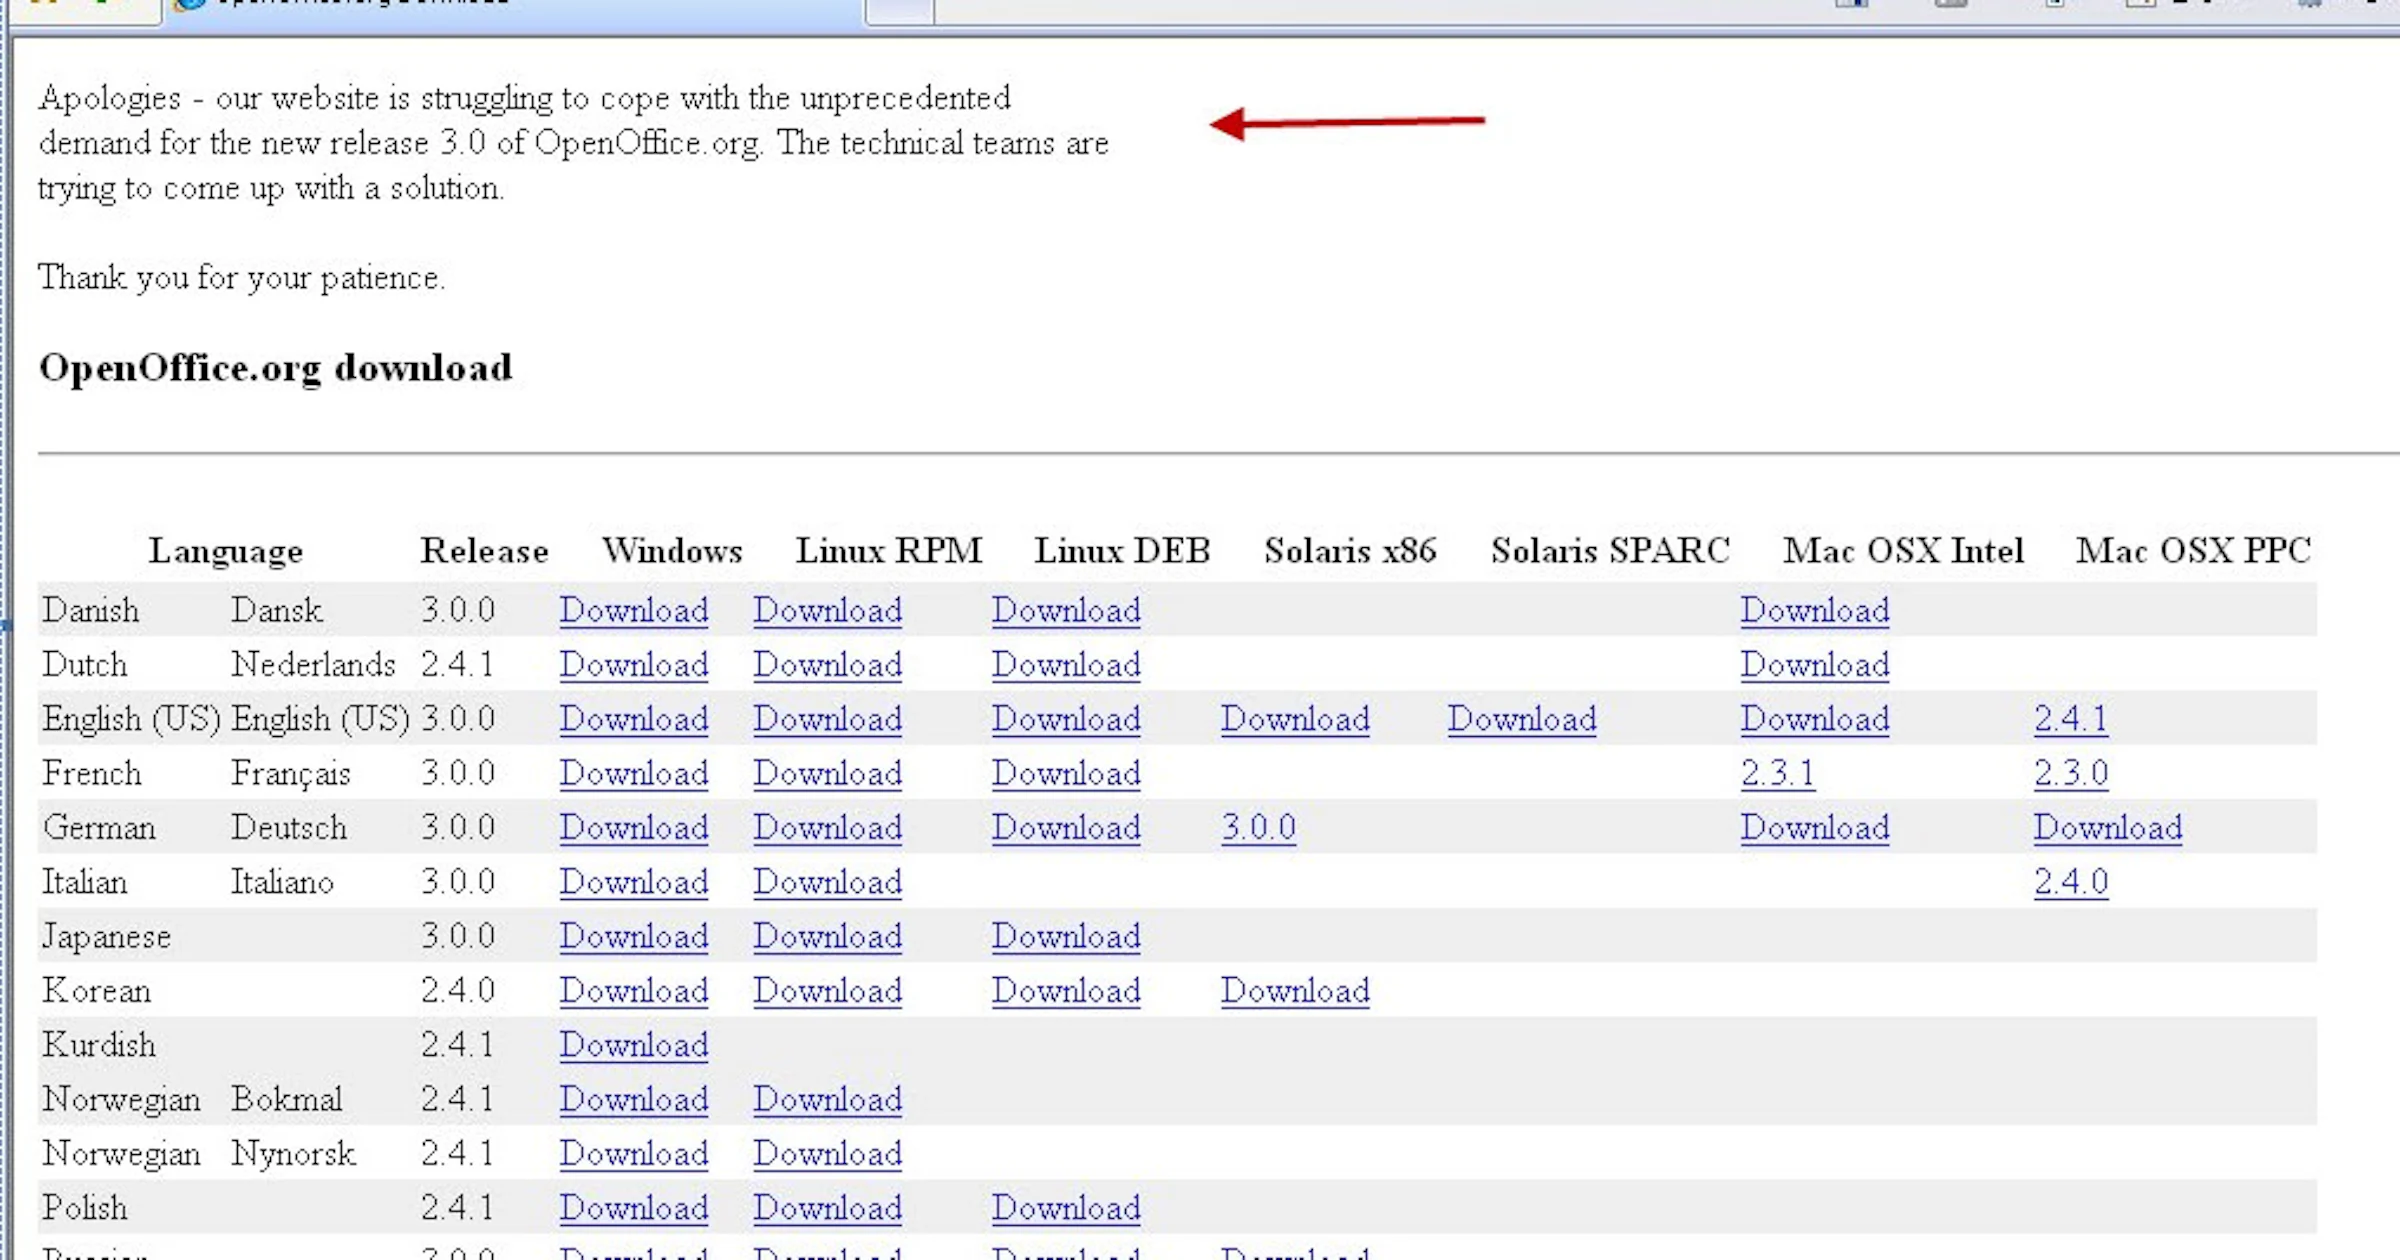
Task: Click the 'OpenOffice.org download' heading
Action: coord(276,369)
